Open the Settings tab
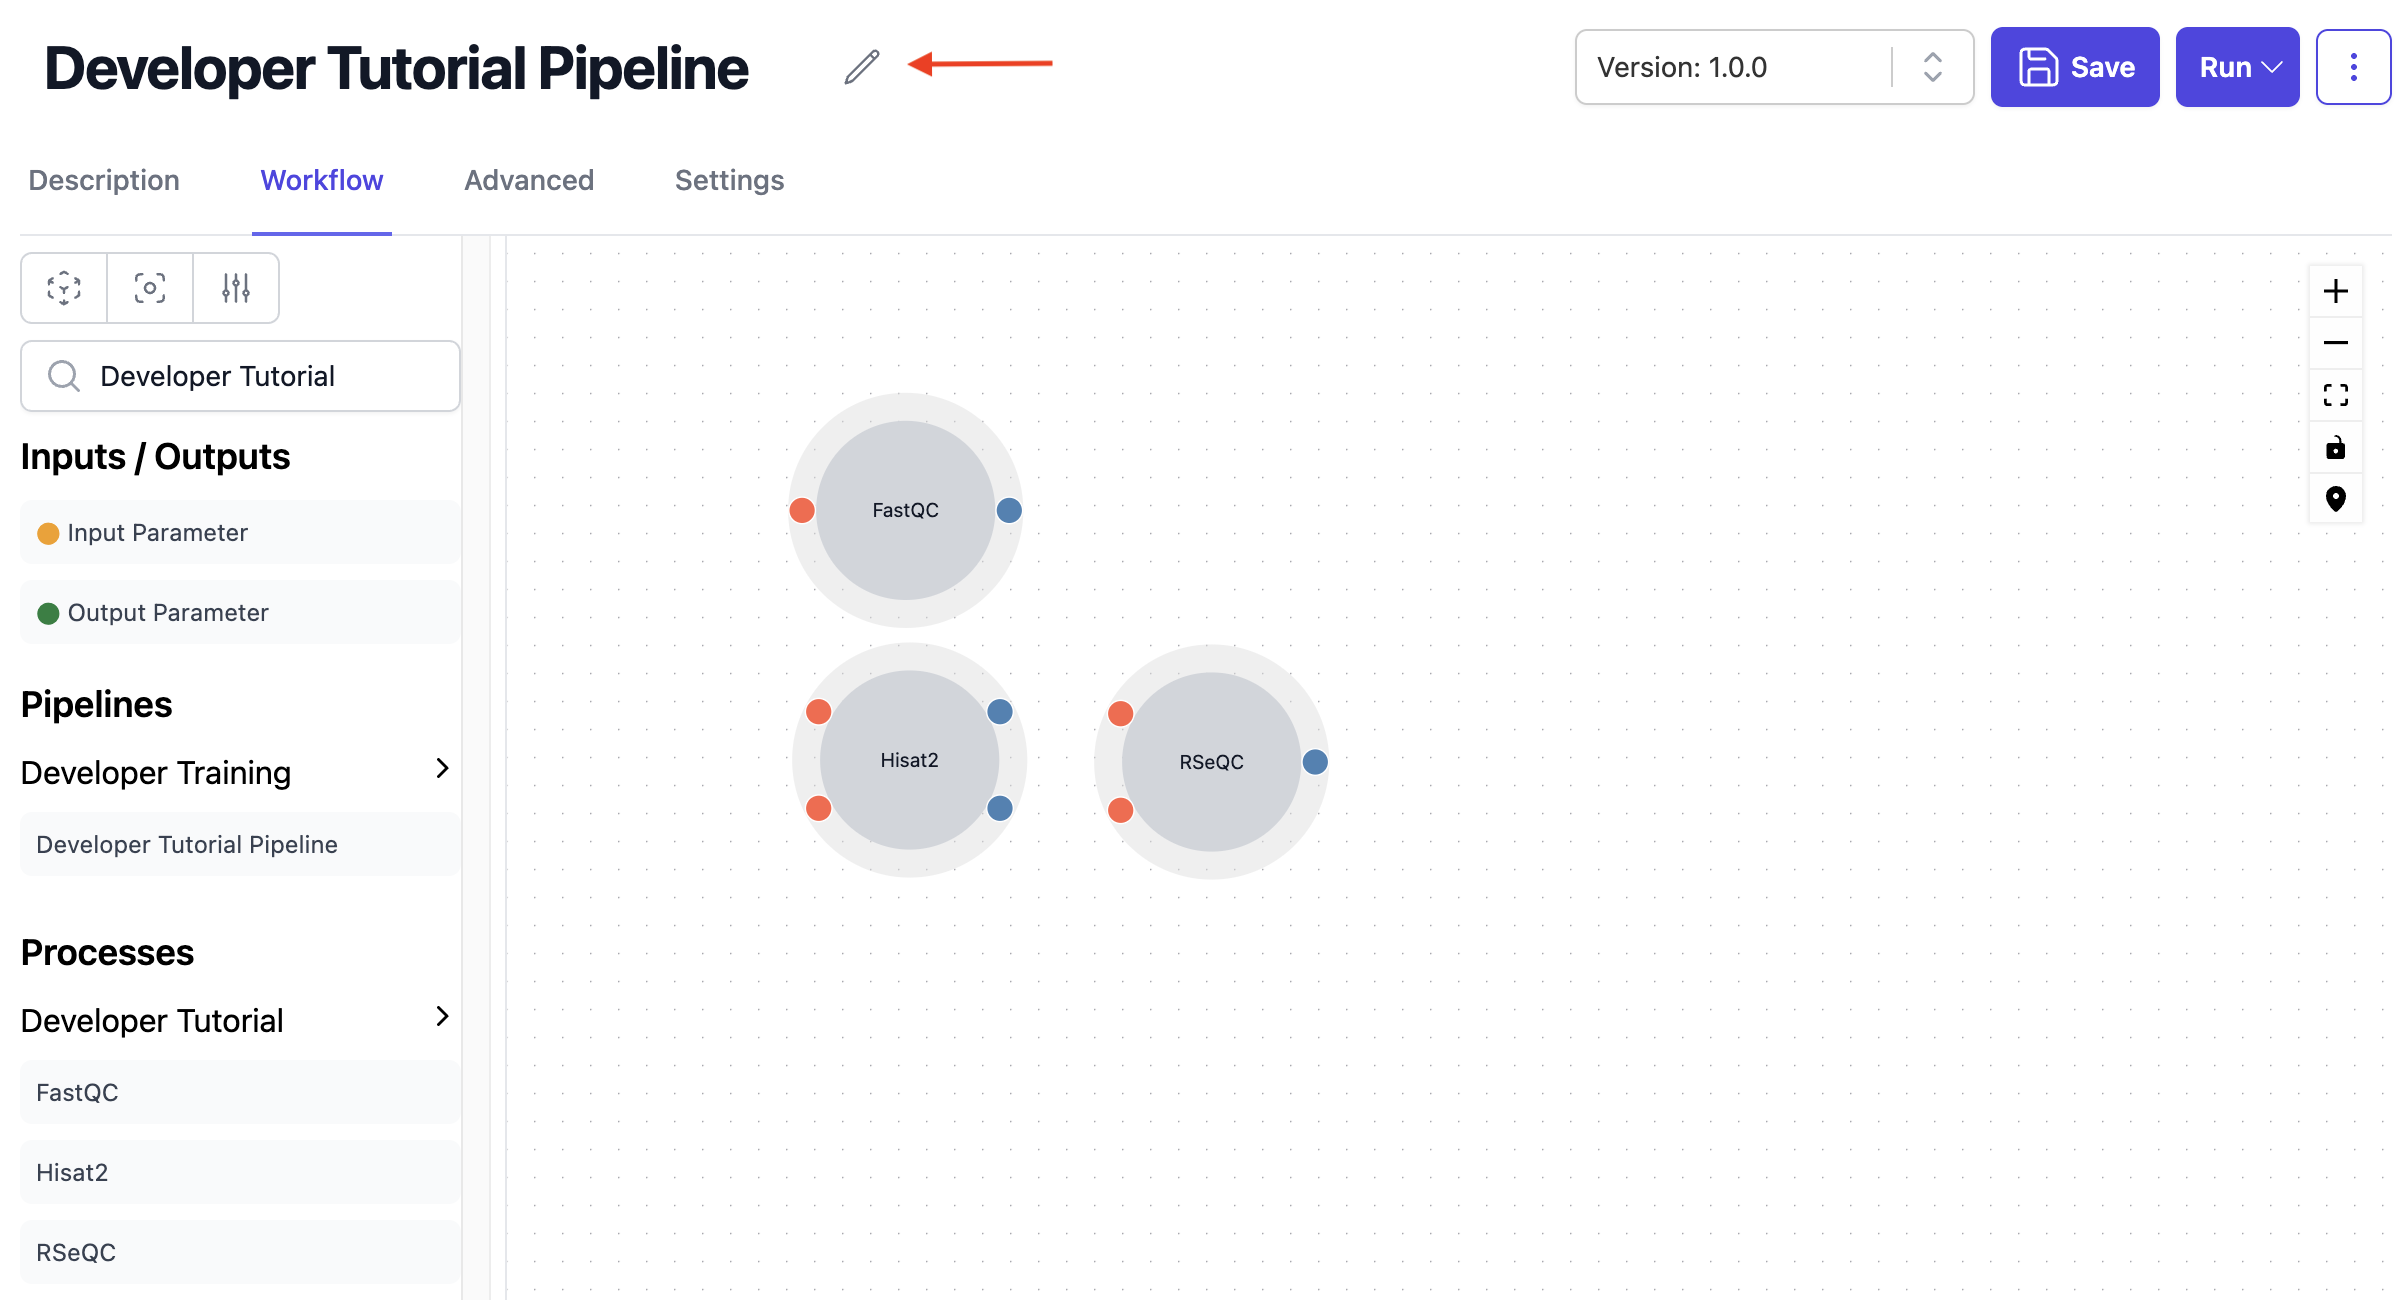The width and height of the screenshot is (2406, 1300). (x=729, y=180)
